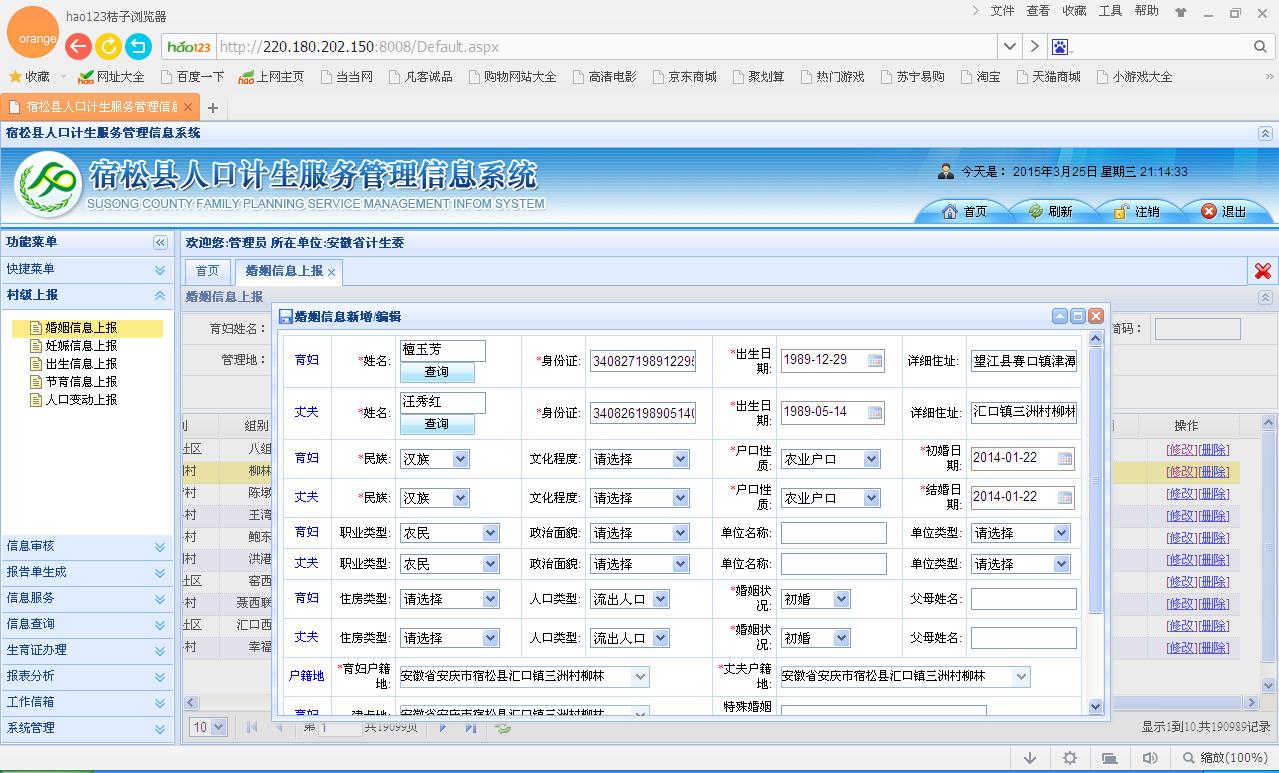
Task: Open 丈夫 文化程度 dropdown
Action: click(680, 497)
